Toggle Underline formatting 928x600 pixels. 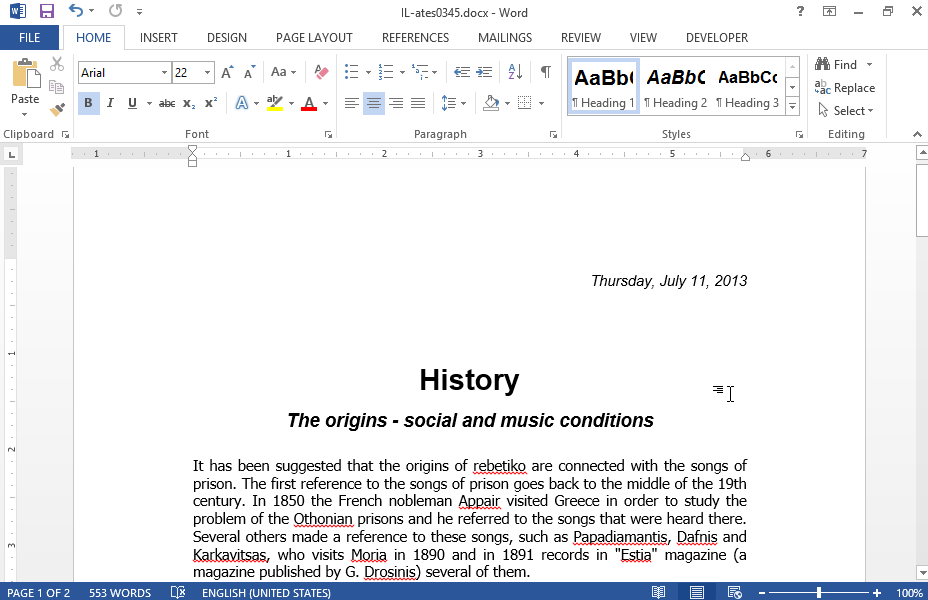132,104
